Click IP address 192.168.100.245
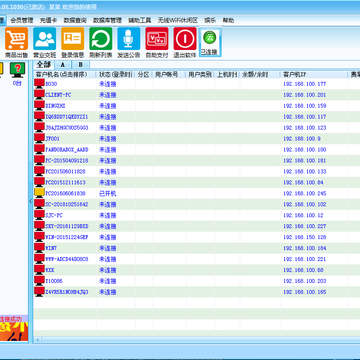This screenshot has width=360, height=360. pyautogui.click(x=305, y=193)
